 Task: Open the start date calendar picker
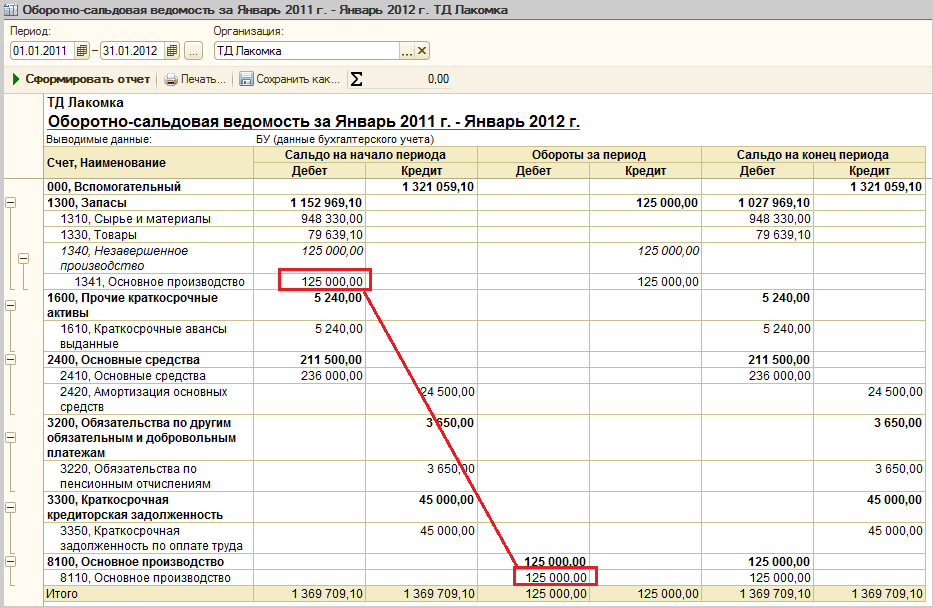coord(82,51)
